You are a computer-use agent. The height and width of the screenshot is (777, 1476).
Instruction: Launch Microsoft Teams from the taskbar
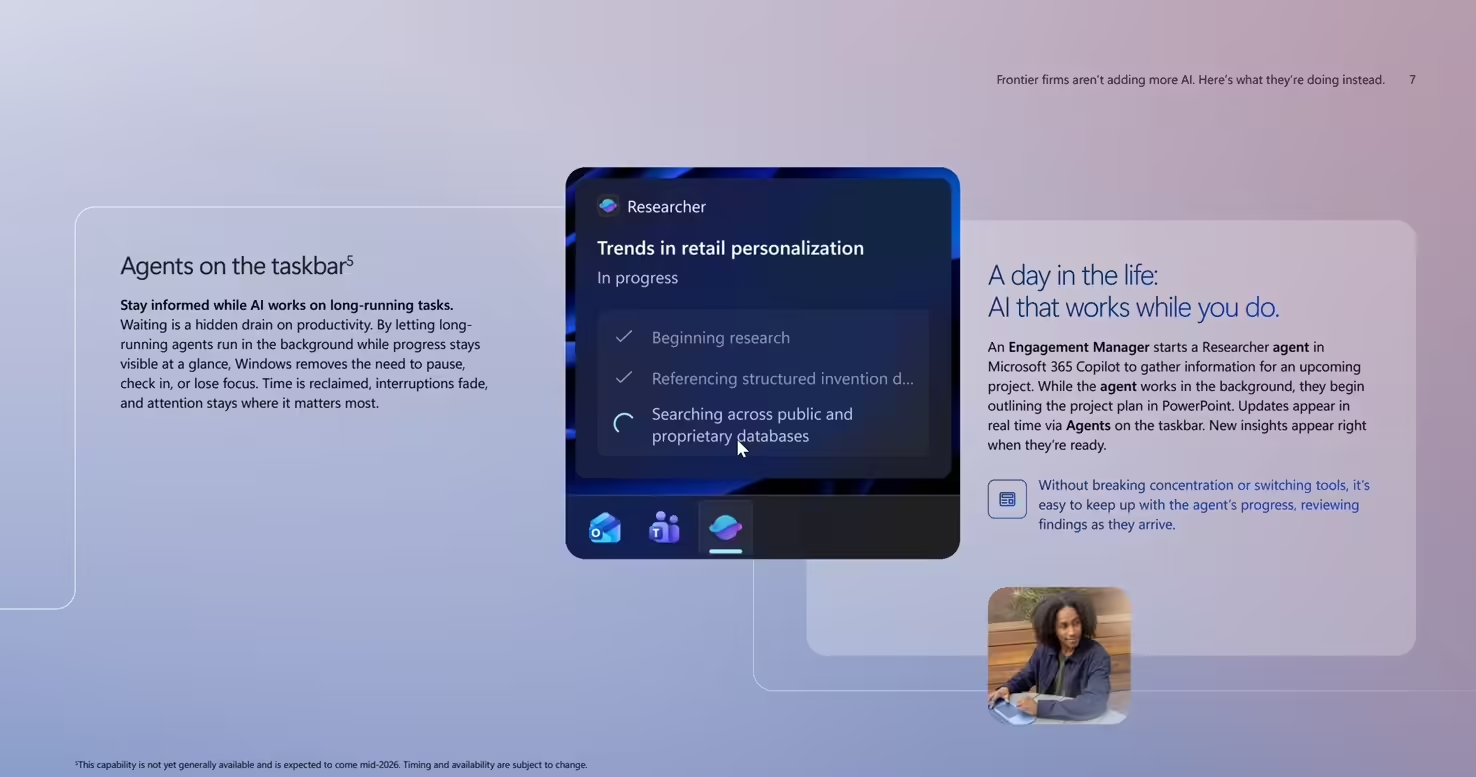coord(664,527)
